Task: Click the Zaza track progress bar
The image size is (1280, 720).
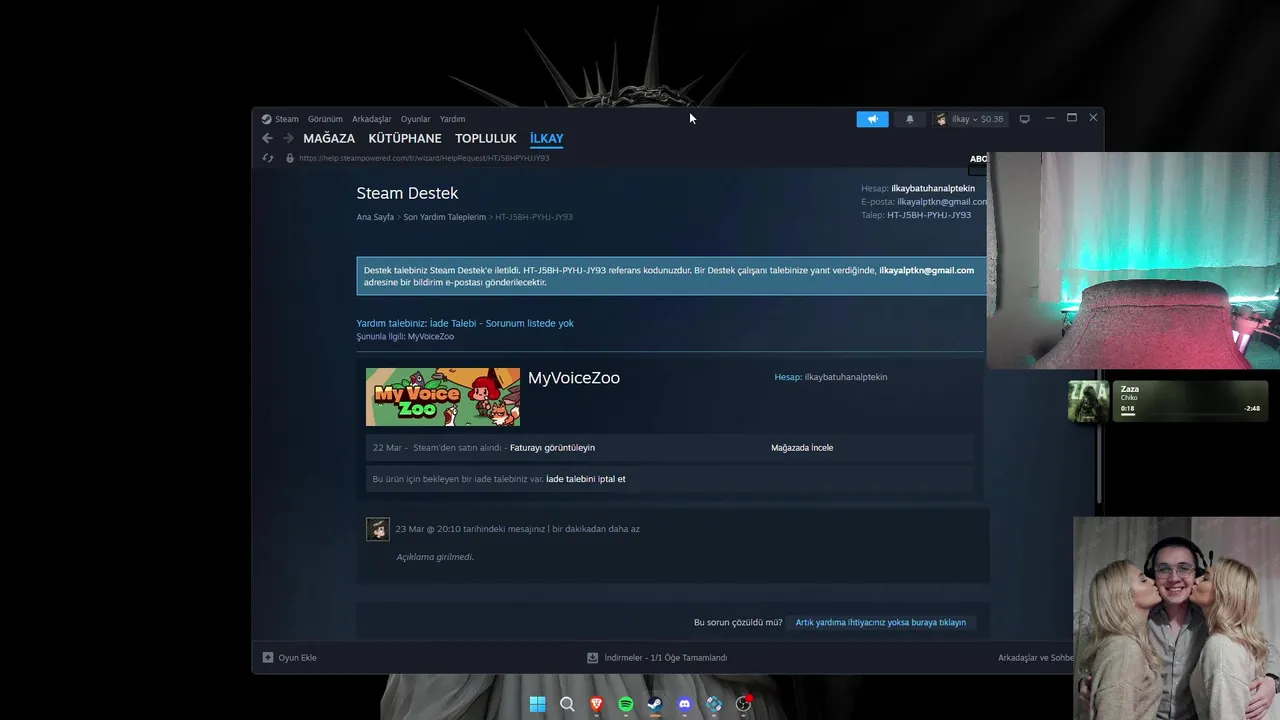Action: point(1190,414)
